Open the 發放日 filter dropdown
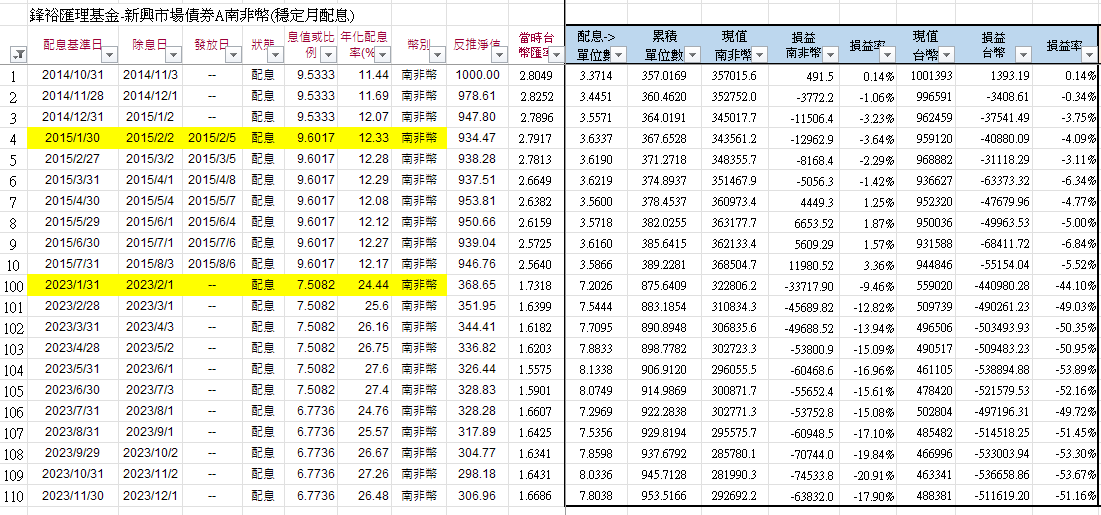 (235, 54)
